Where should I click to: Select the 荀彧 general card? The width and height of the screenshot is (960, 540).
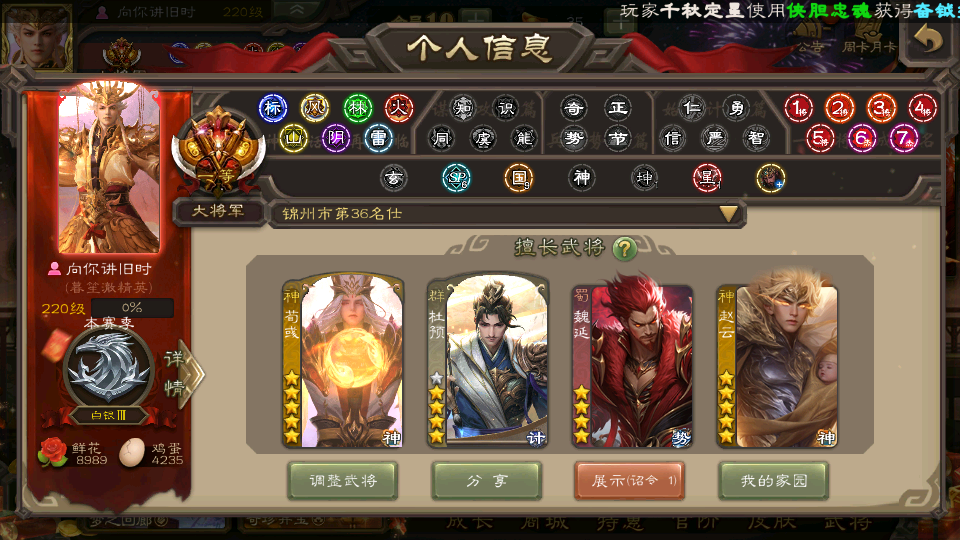click(x=343, y=360)
